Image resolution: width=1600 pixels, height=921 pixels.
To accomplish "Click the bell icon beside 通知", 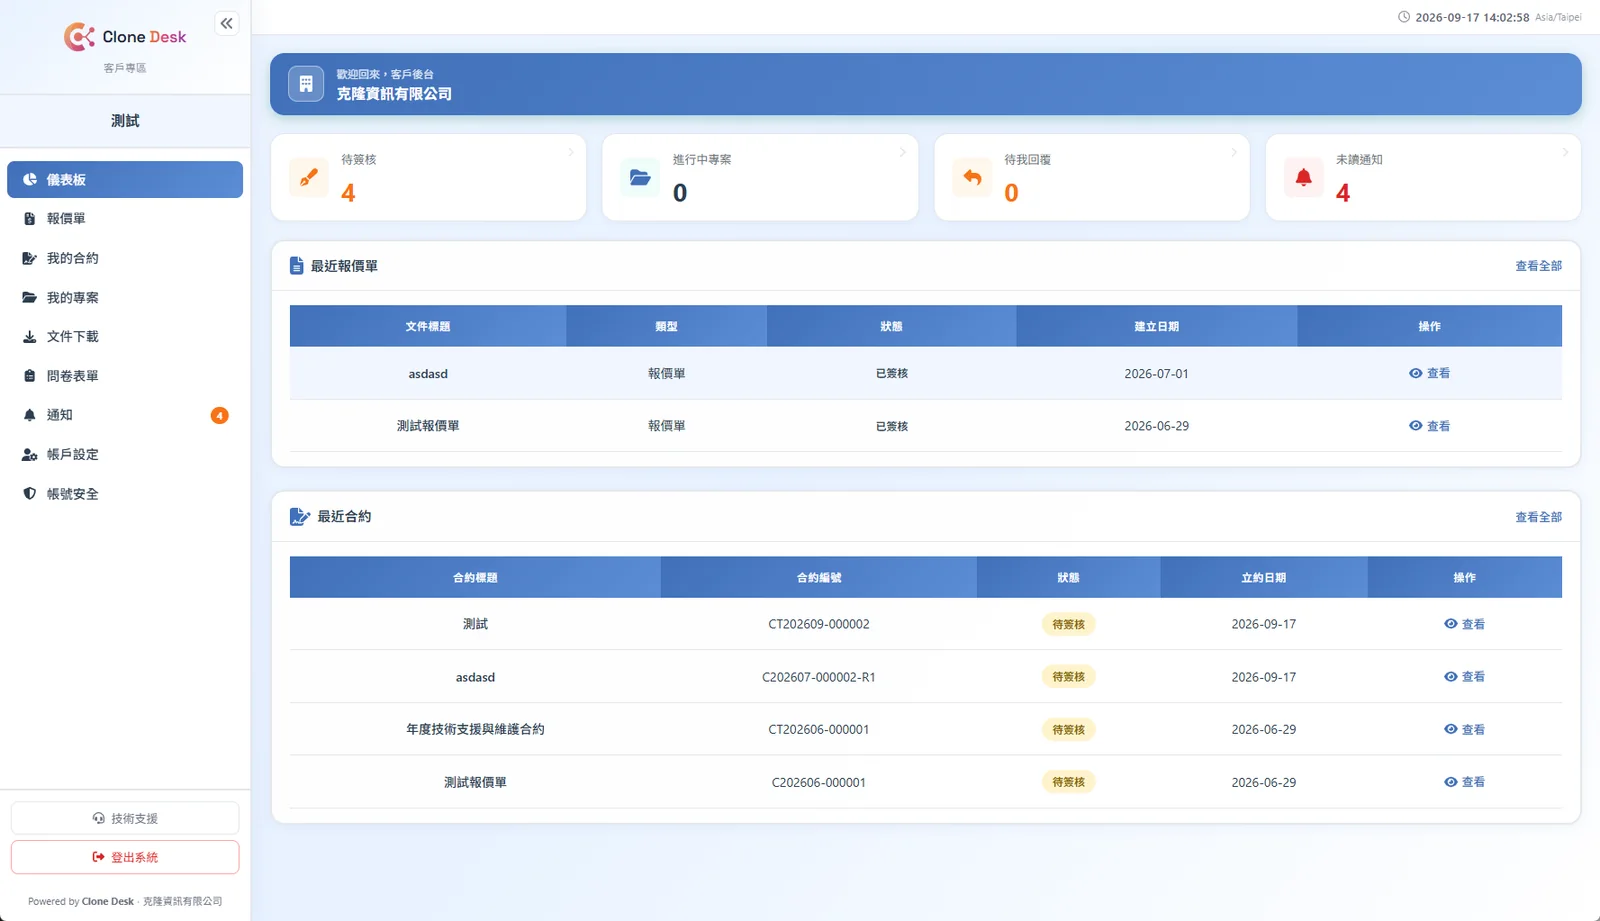I will click(x=30, y=415).
